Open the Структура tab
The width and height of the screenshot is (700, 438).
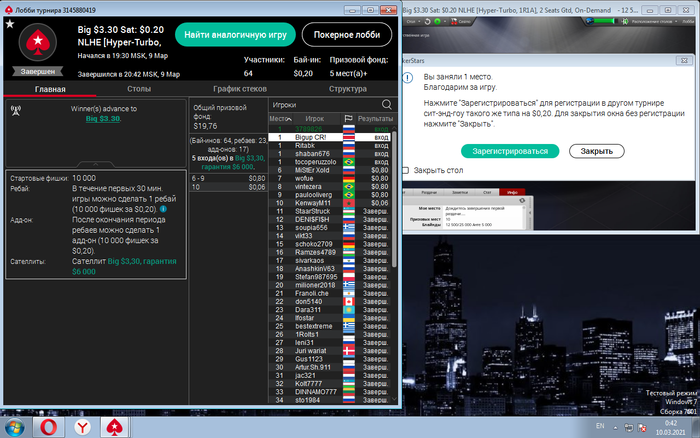click(x=348, y=89)
